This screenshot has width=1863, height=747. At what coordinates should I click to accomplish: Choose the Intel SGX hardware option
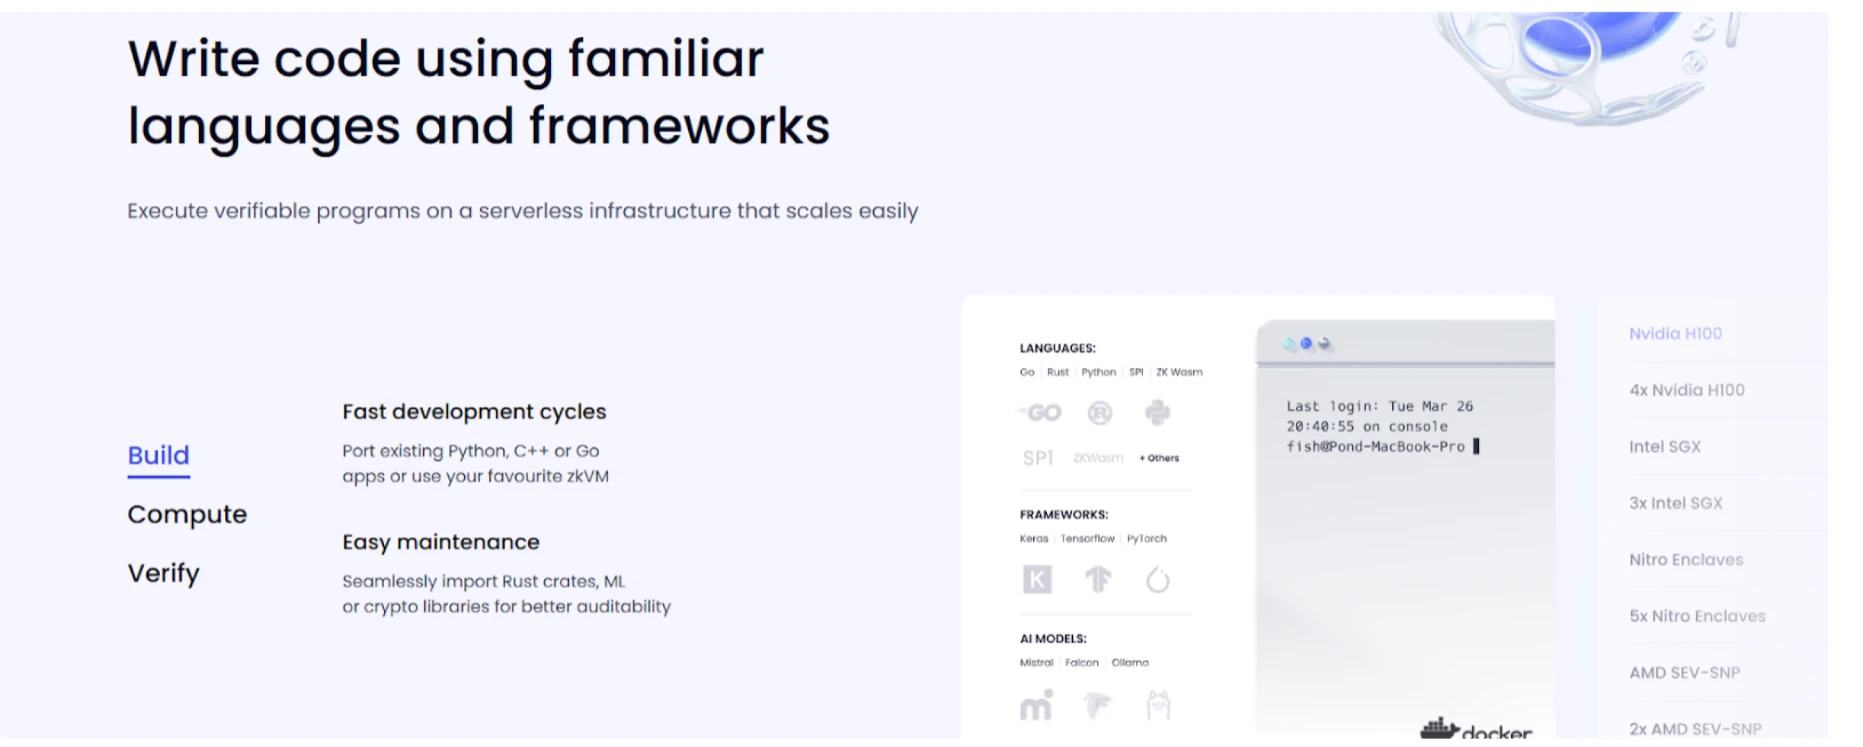pos(1664,447)
